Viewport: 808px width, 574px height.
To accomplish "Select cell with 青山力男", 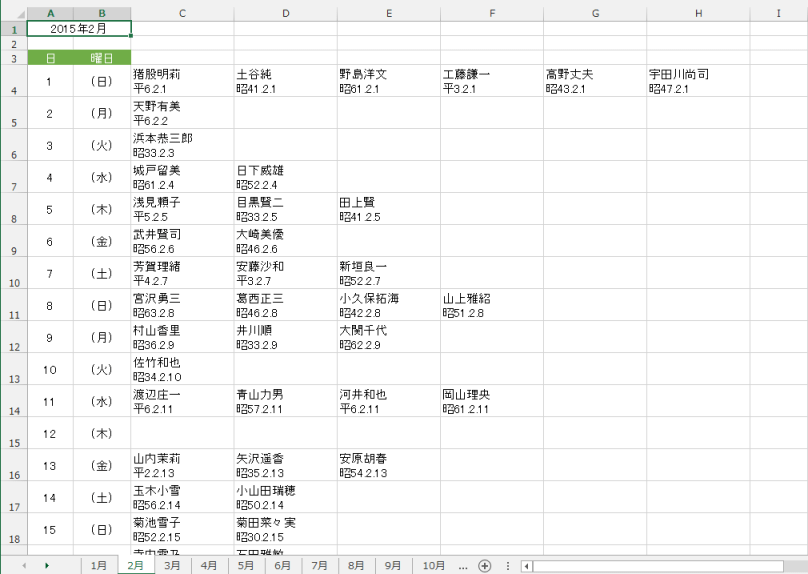I will click(x=285, y=401).
